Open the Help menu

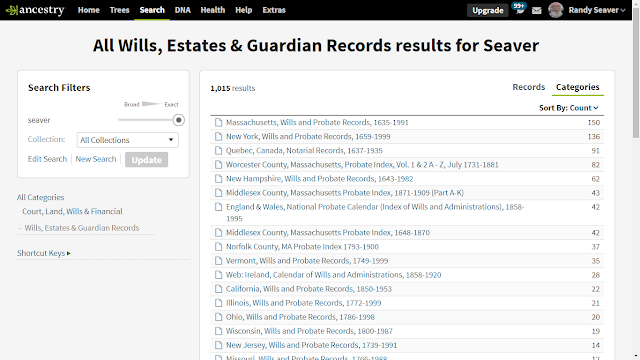coord(244,10)
